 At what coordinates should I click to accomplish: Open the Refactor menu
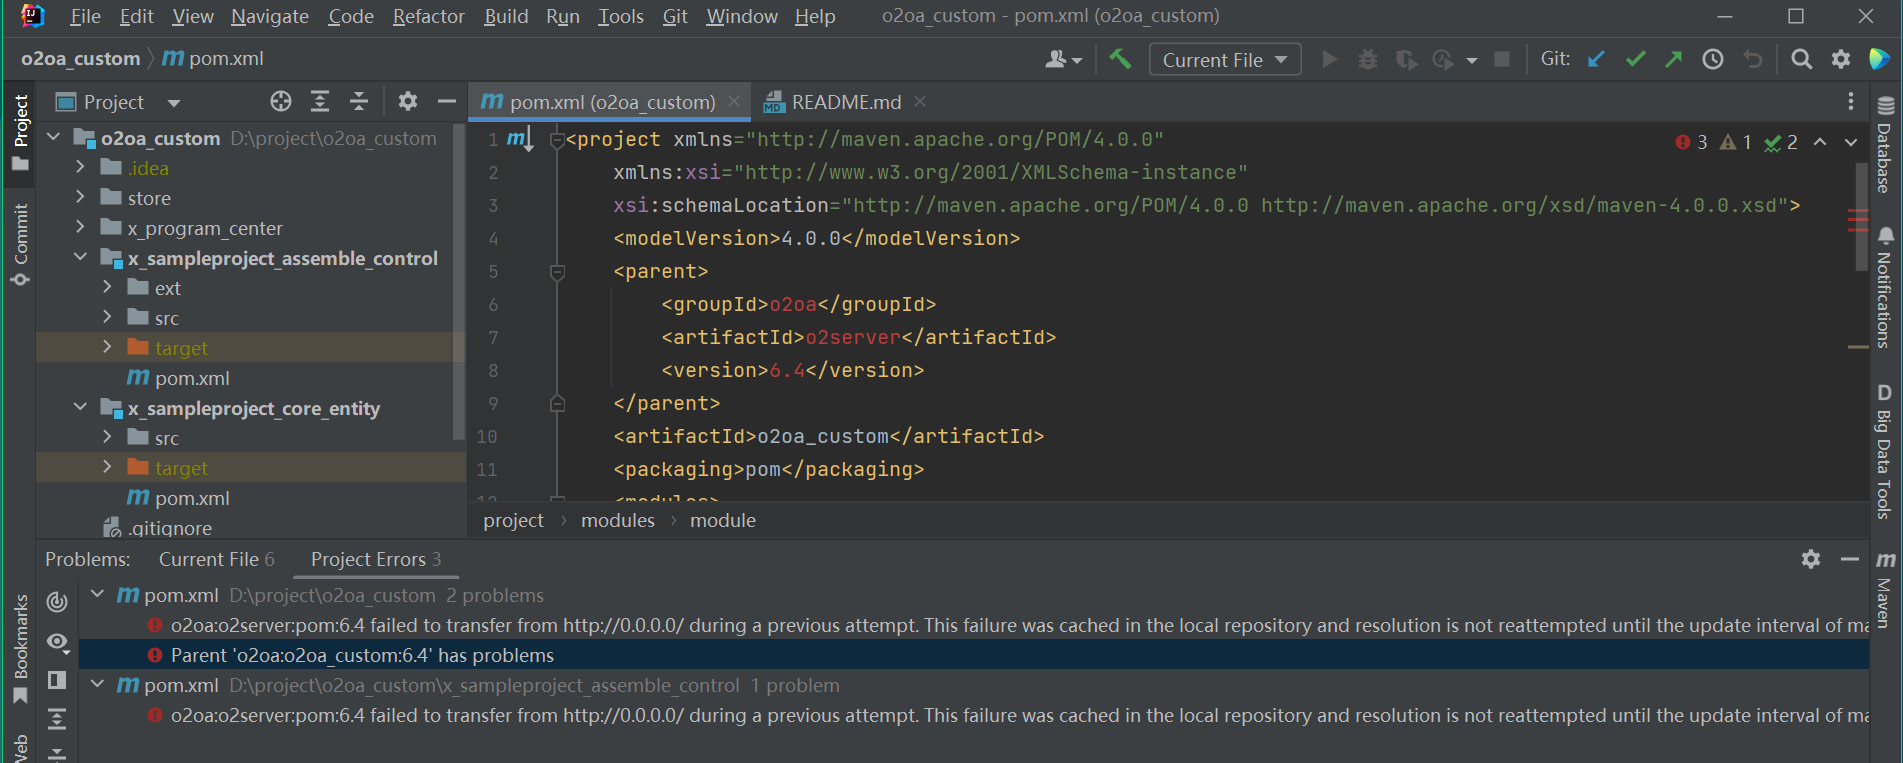pos(428,16)
